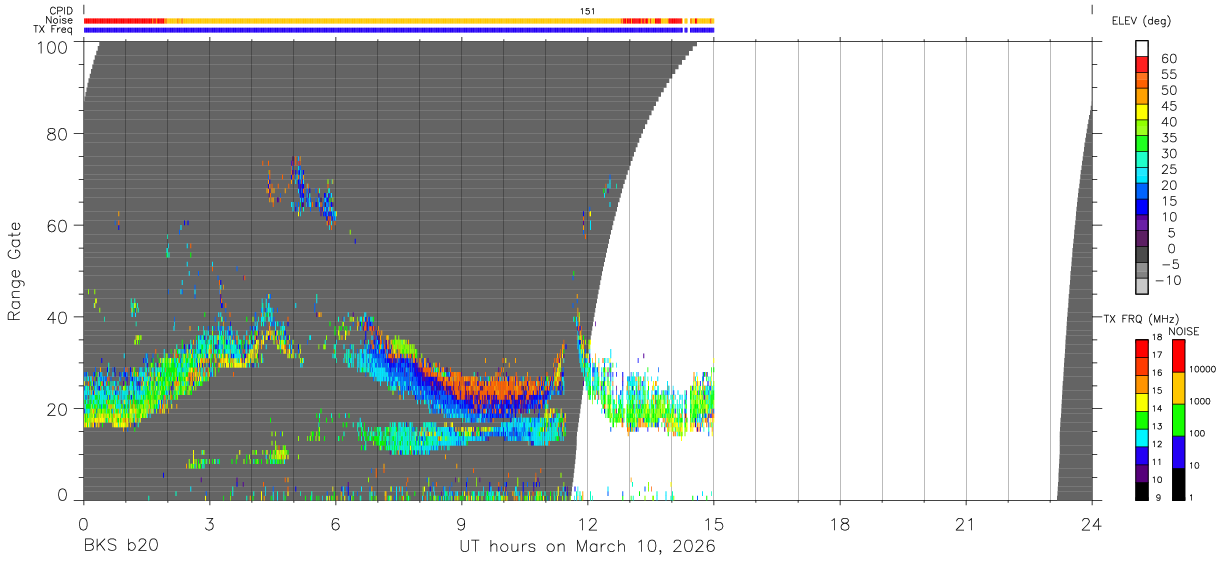Click the blue TX Freq indicator strip
Image resolution: width=1228 pixels, height=567 pixels.
pos(398,30)
